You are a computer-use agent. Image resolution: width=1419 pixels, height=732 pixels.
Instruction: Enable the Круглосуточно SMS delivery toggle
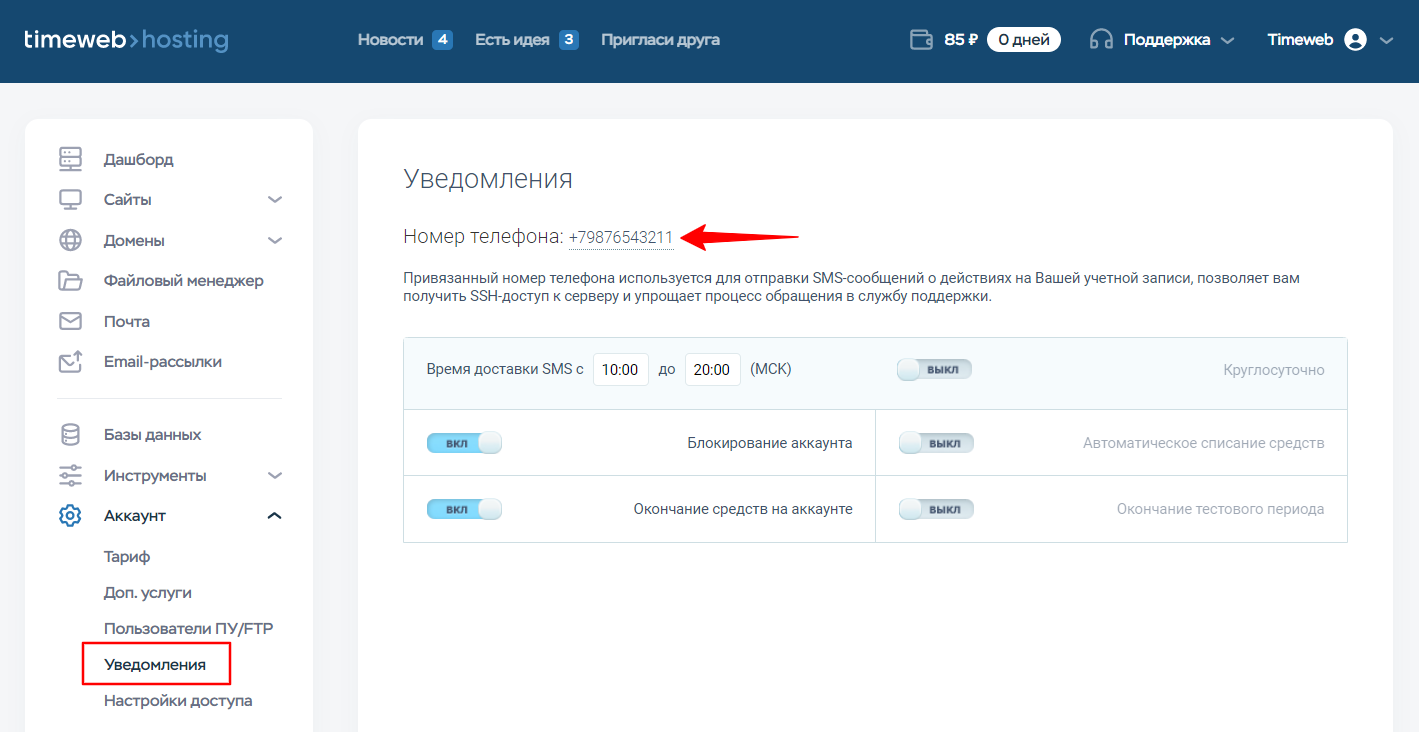(934, 370)
